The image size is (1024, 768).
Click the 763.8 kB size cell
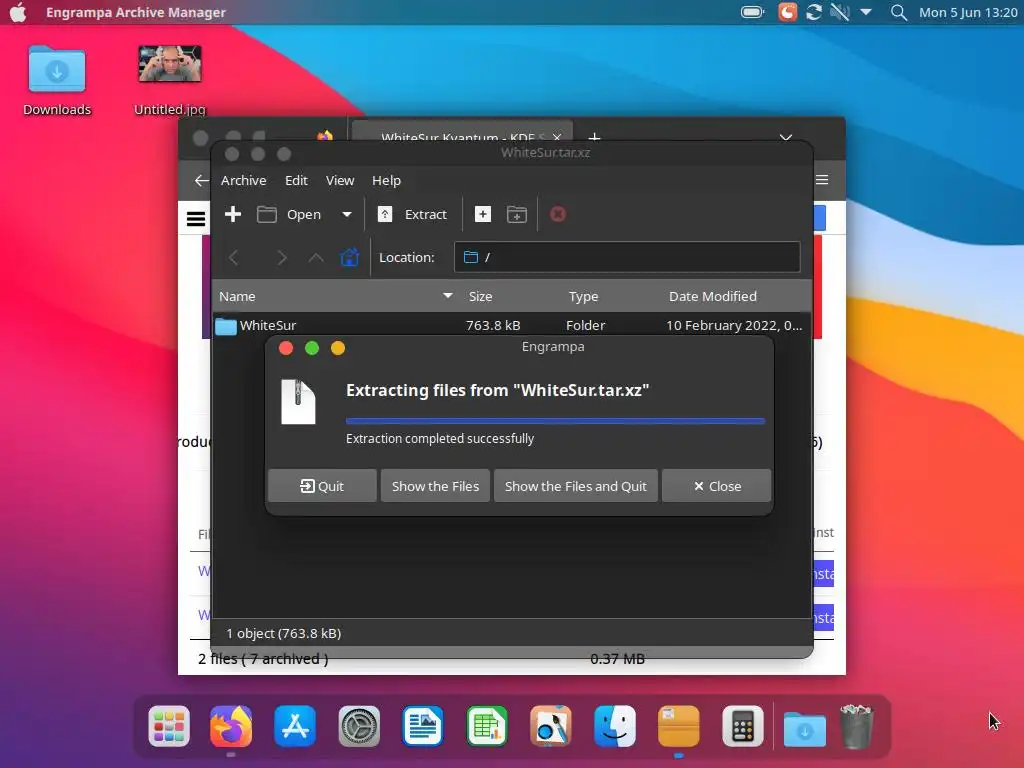click(x=493, y=325)
